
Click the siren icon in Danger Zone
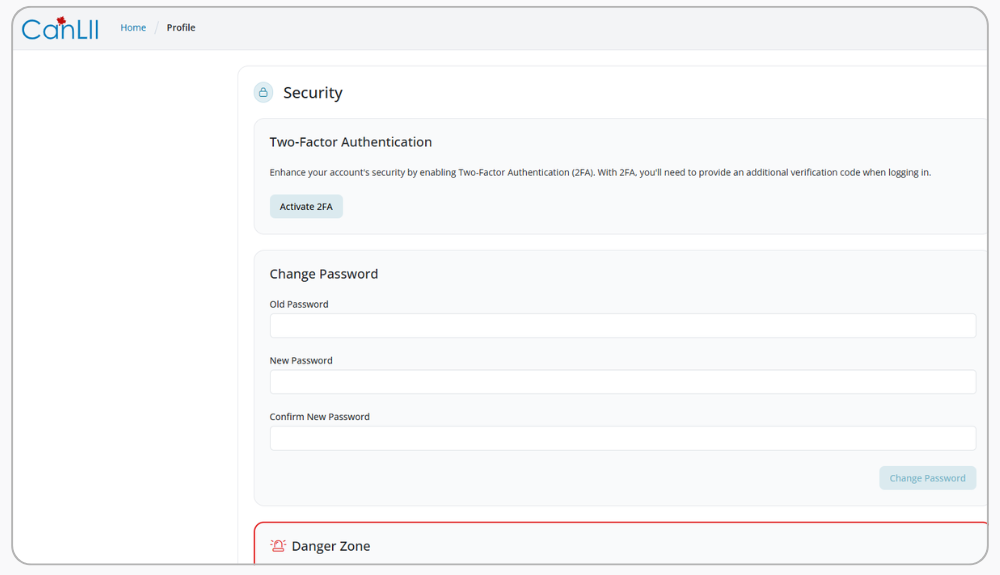tap(278, 546)
